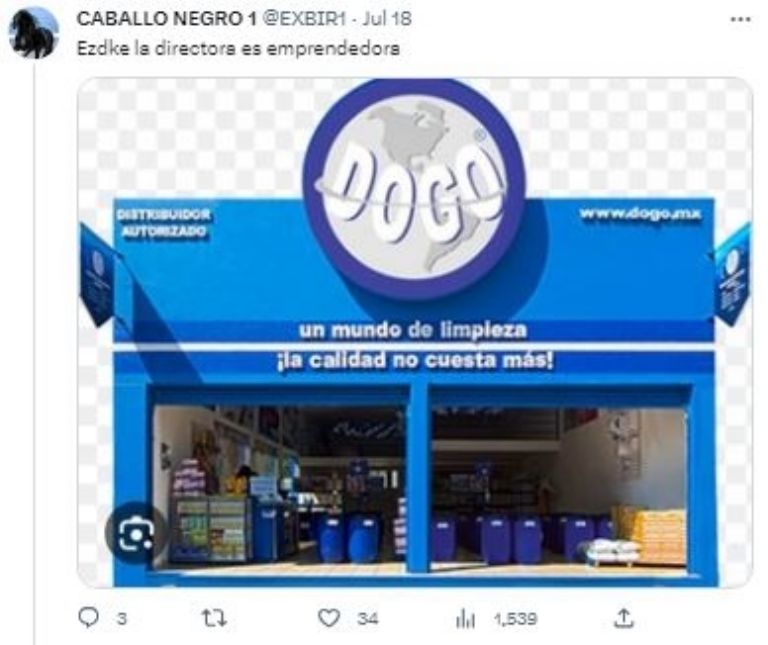Click the reply count 3
Image resolution: width=768 pixels, height=645 pixels.
pyautogui.click(x=121, y=619)
